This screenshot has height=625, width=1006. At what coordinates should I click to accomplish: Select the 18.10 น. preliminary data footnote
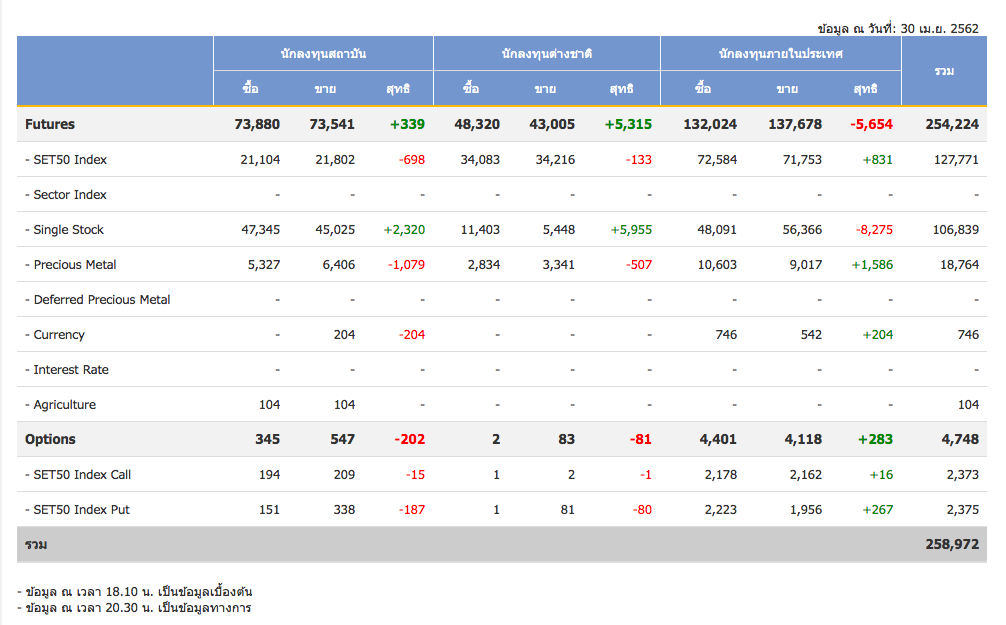click(x=135, y=592)
